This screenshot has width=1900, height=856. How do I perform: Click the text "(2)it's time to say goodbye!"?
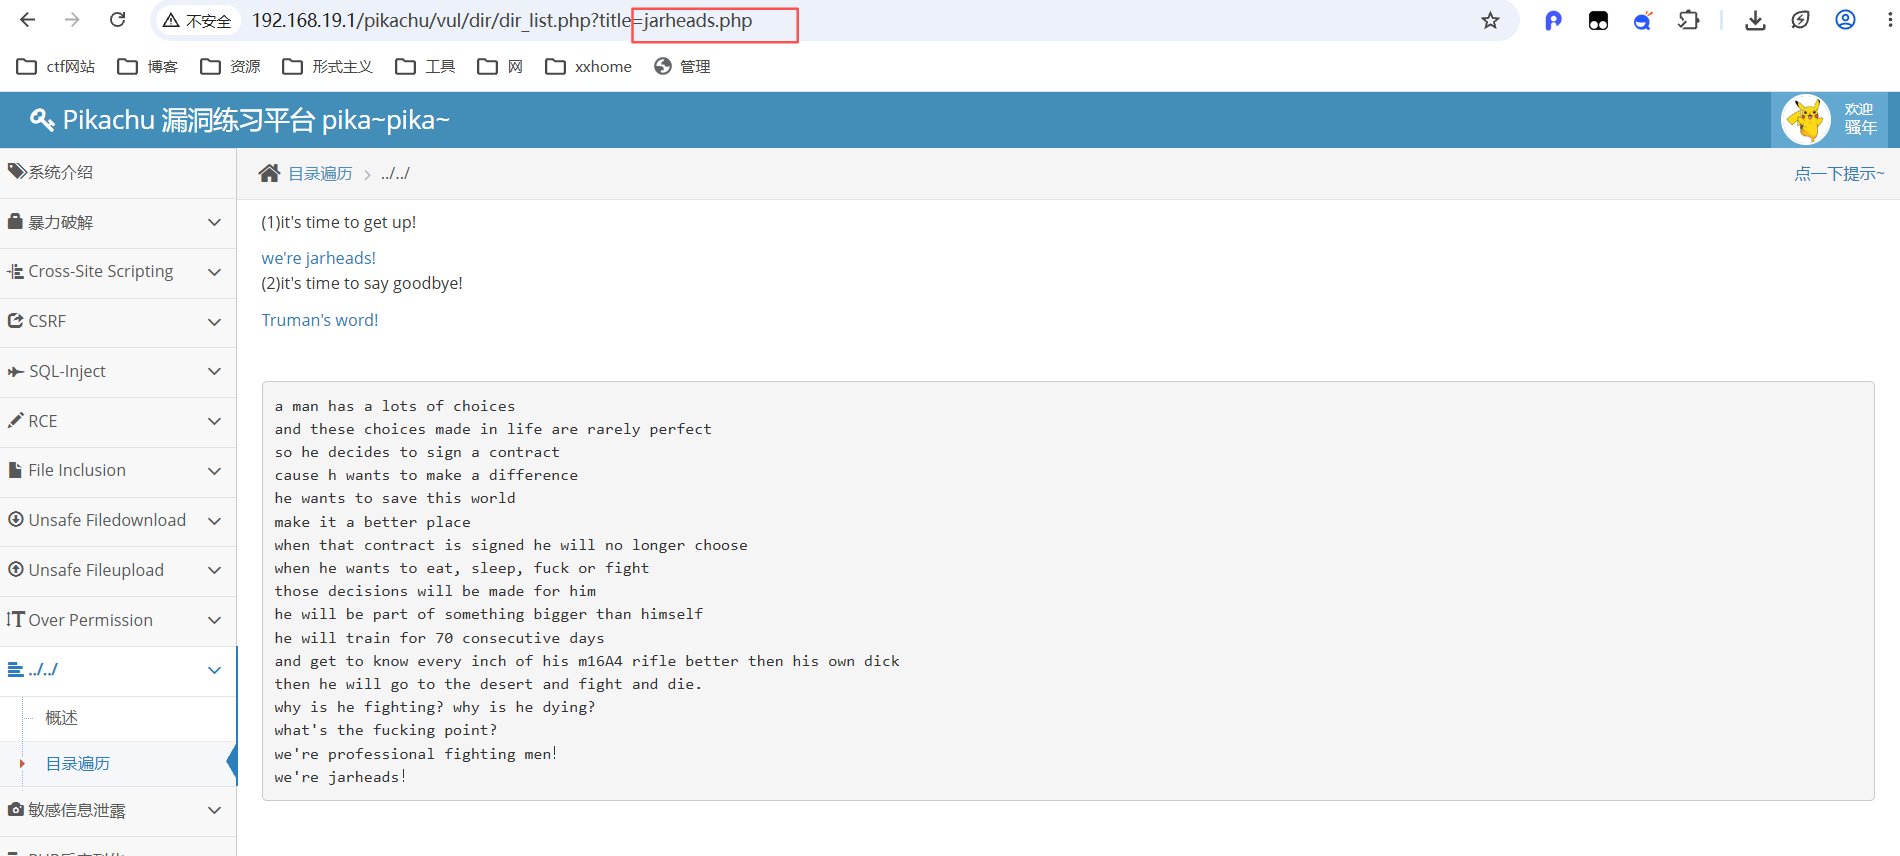click(x=362, y=283)
